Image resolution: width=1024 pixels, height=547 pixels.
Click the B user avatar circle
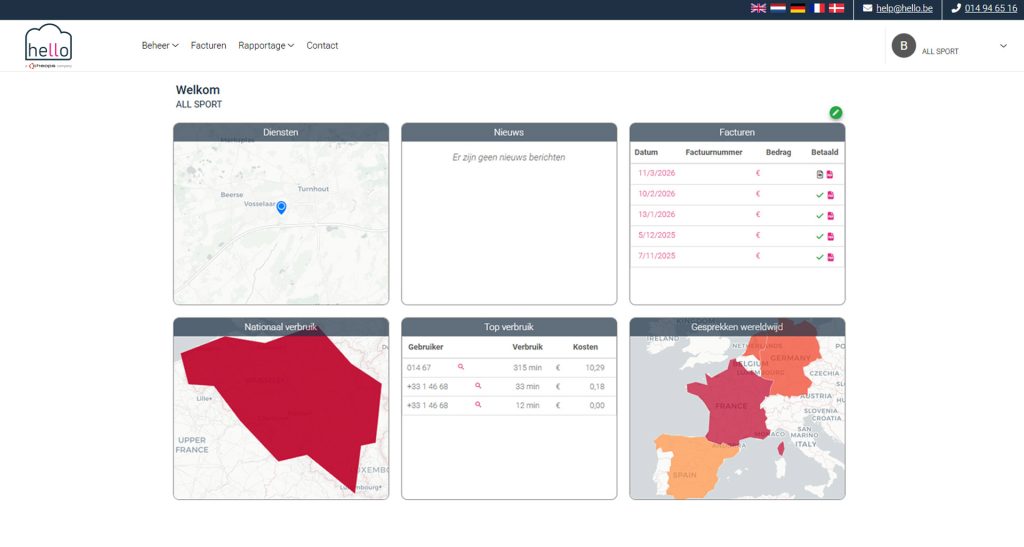[x=904, y=46]
